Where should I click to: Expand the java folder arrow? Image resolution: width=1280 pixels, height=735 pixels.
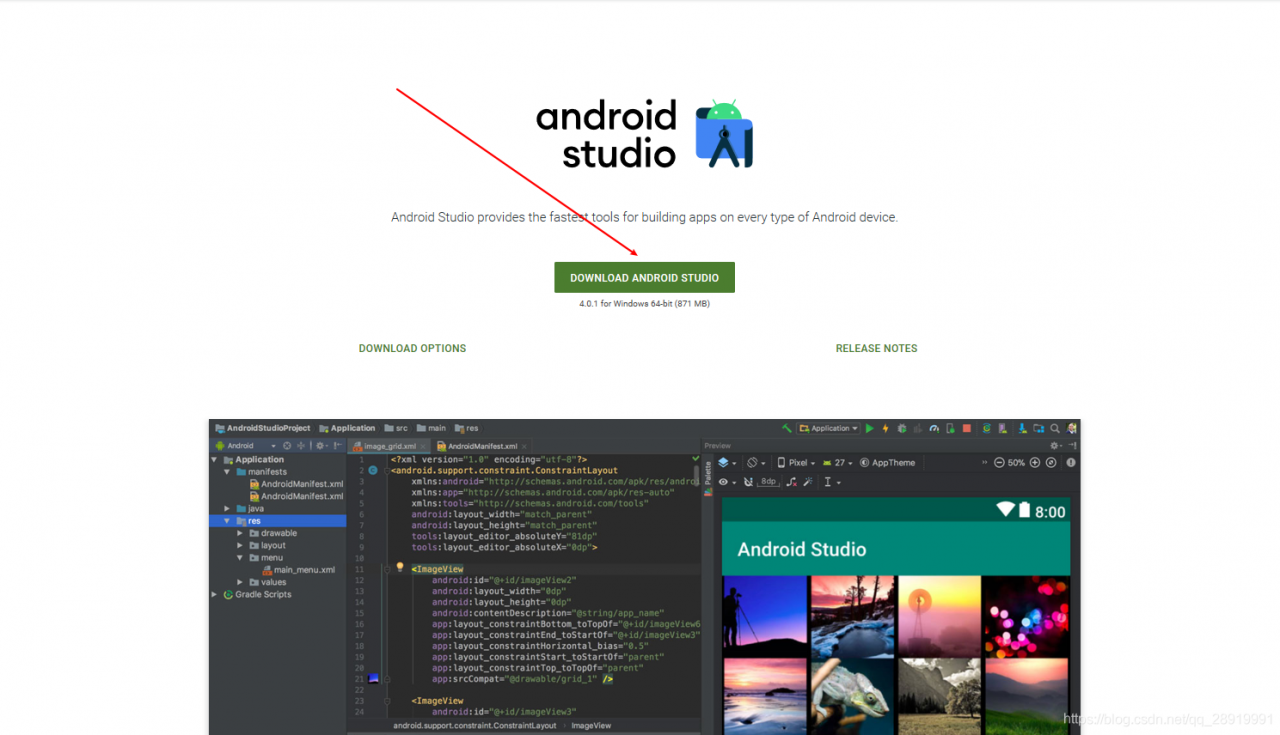(x=228, y=509)
